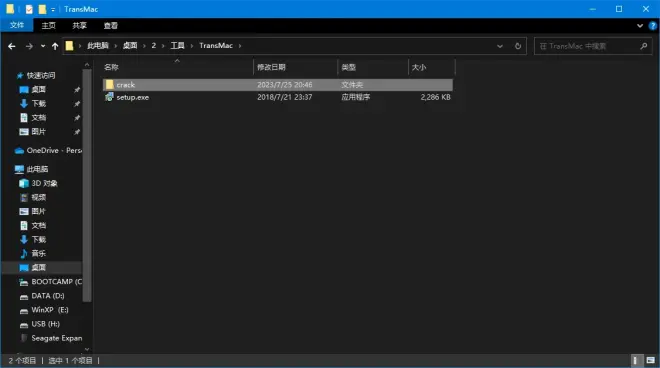The height and width of the screenshot is (368, 660).
Task: Switch to large icons view button
Action: [x=650, y=360]
